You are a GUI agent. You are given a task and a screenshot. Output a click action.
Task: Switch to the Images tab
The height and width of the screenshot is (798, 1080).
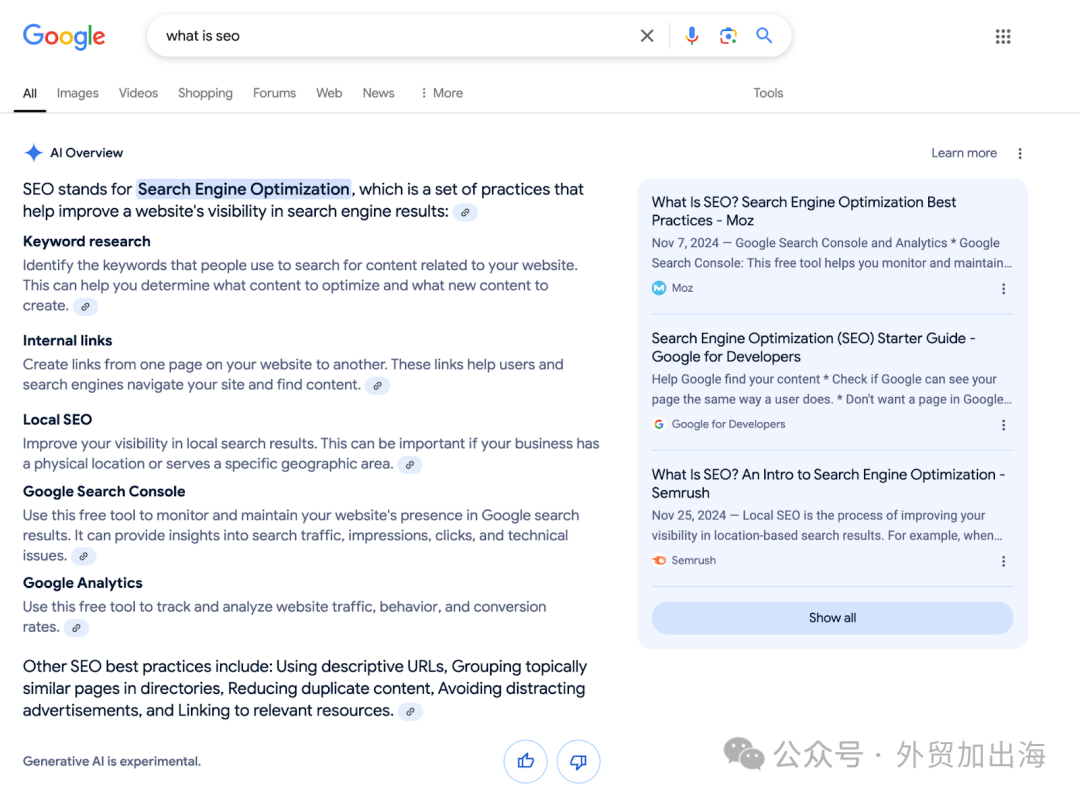[78, 93]
